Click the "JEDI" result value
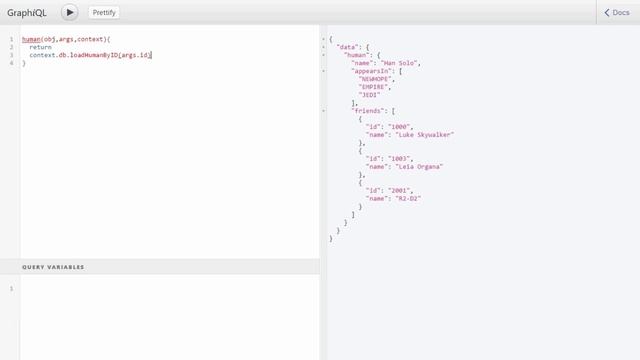This screenshot has height=360, width=640. pyautogui.click(x=369, y=95)
